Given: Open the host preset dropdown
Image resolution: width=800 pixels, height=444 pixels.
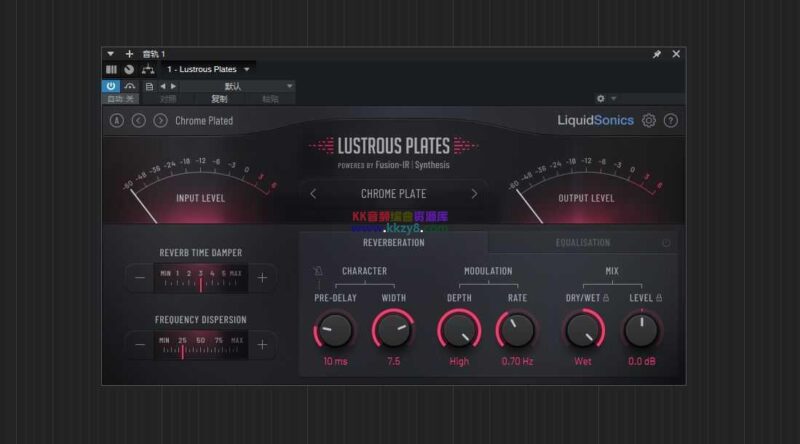Looking at the screenshot, I should pos(237,86).
